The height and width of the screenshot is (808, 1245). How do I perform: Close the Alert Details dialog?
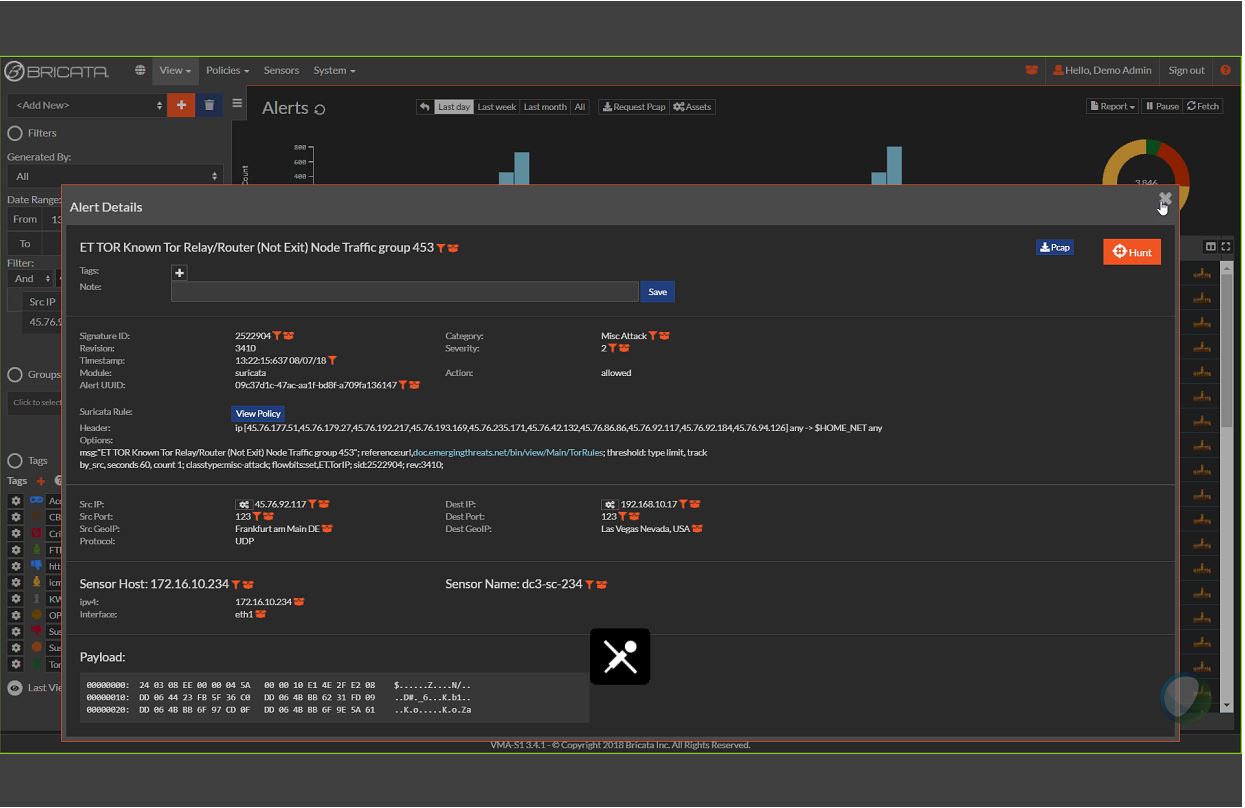[x=1165, y=199]
